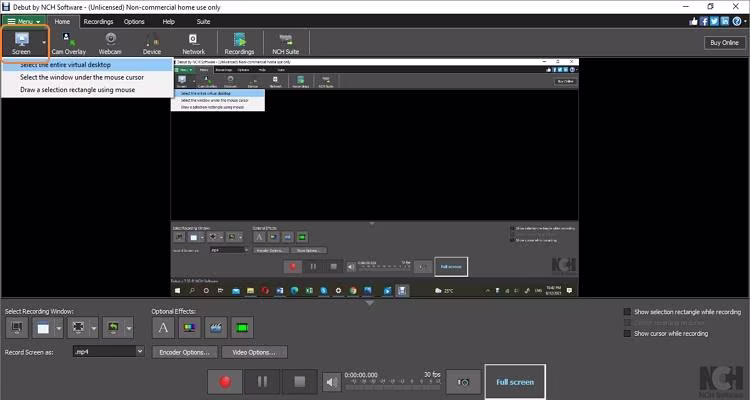This screenshot has width=750, height=400.
Task: Click the select-window-with-mouse recording icon
Action: click(x=17, y=328)
